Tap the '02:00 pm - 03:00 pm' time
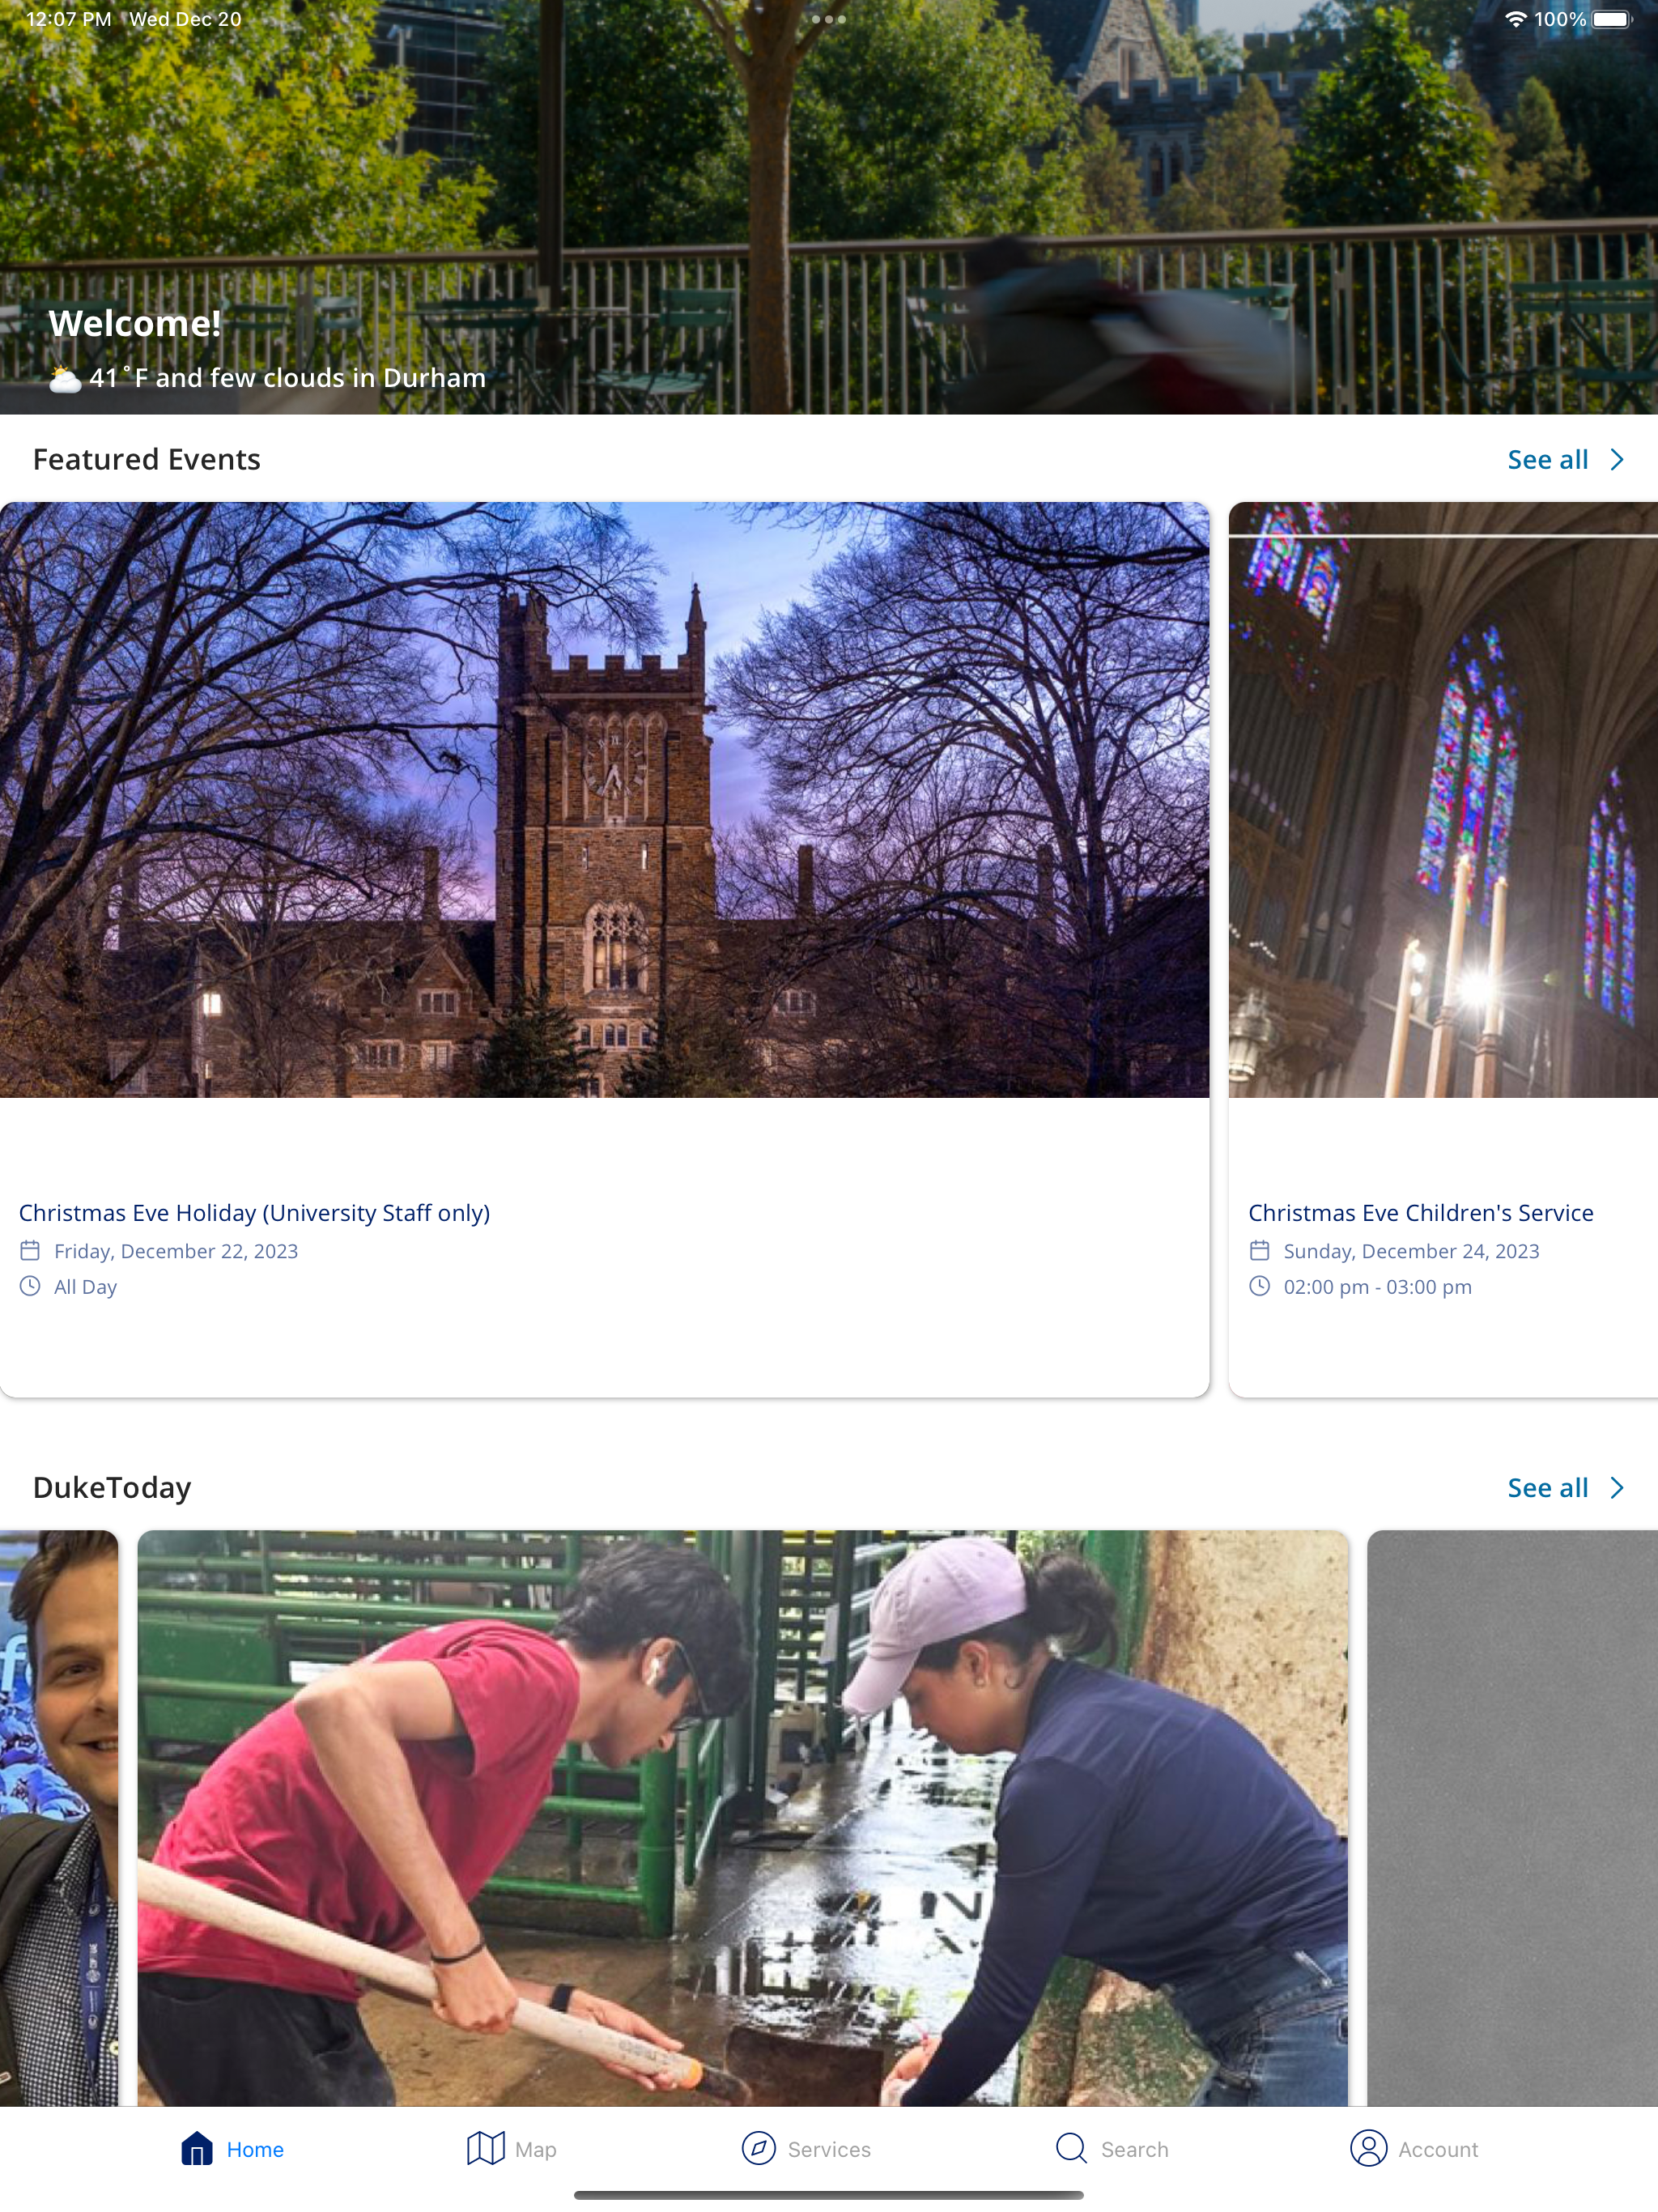Image resolution: width=1658 pixels, height=2212 pixels. [x=1377, y=1287]
